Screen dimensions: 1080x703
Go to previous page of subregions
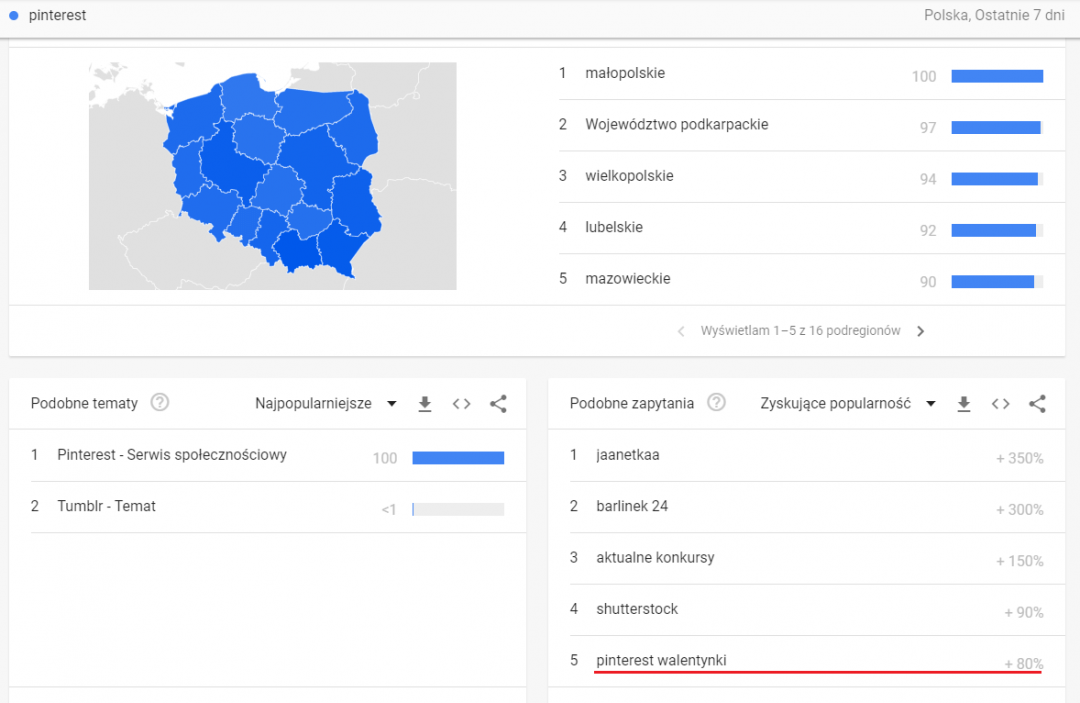click(x=681, y=331)
